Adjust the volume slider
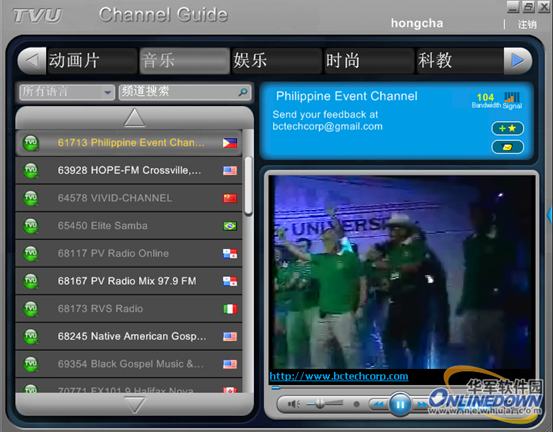This screenshot has width=553, height=432. pyautogui.click(x=324, y=404)
